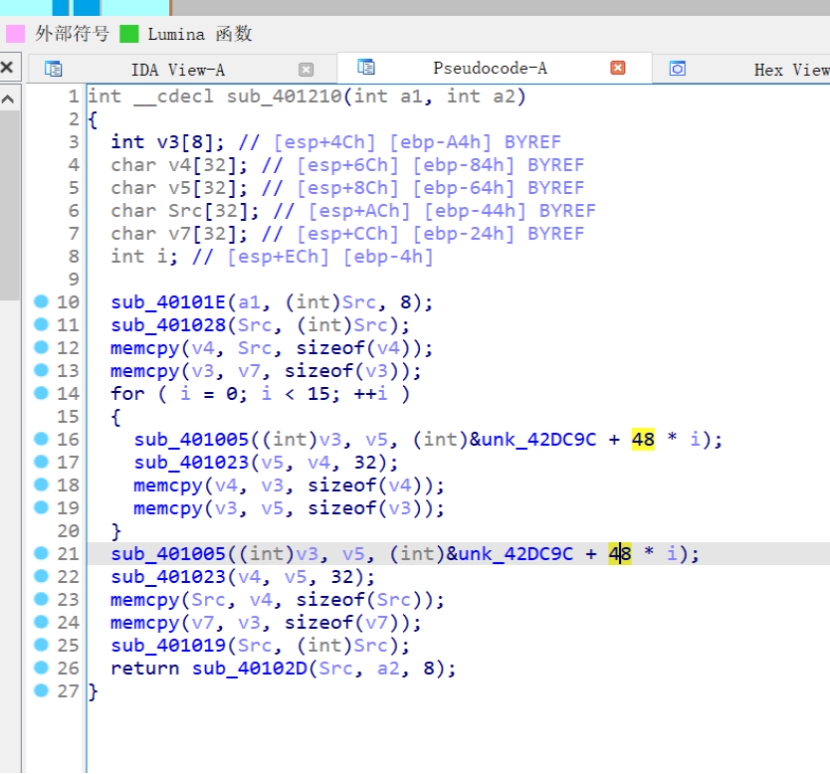Click the IDA View-A tab icon
The image size is (830, 774).
click(x=53, y=69)
